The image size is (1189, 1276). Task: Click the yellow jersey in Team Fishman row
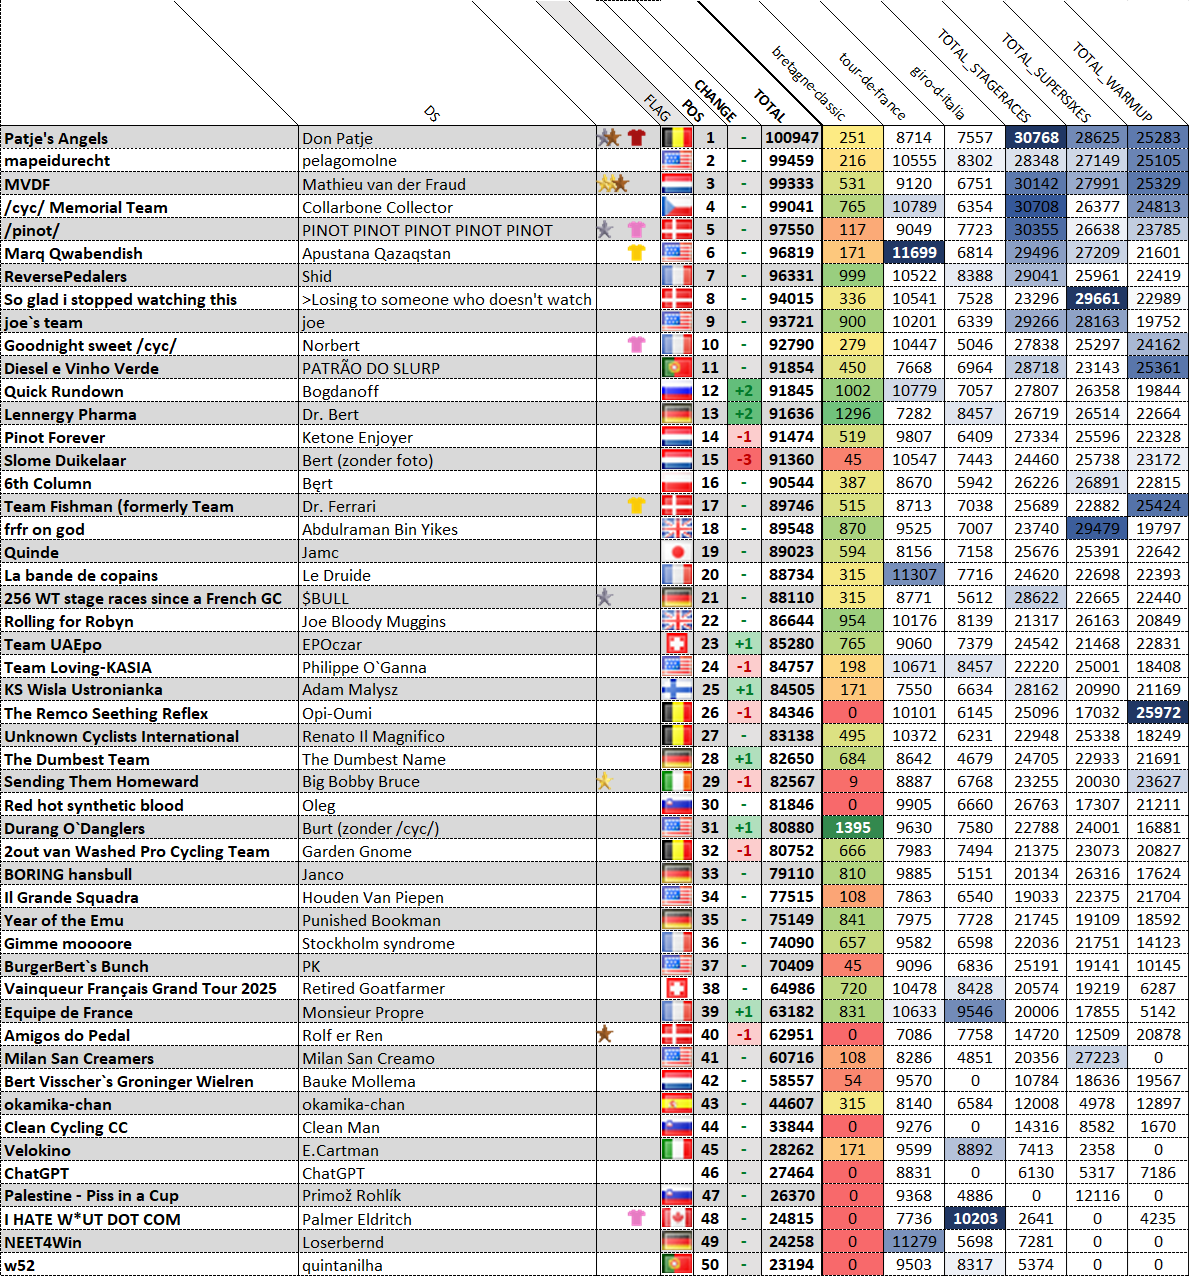[x=636, y=505]
